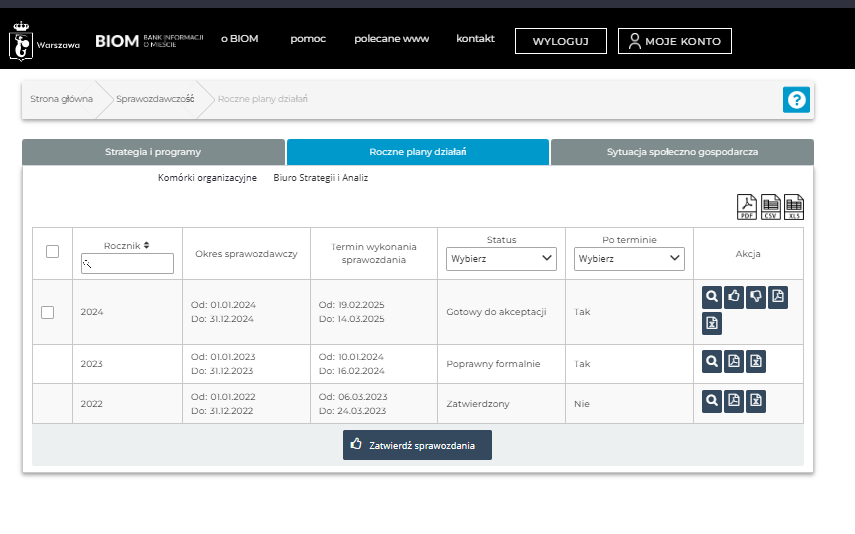Open the Status filter dropdown
855x534 pixels.
501,259
